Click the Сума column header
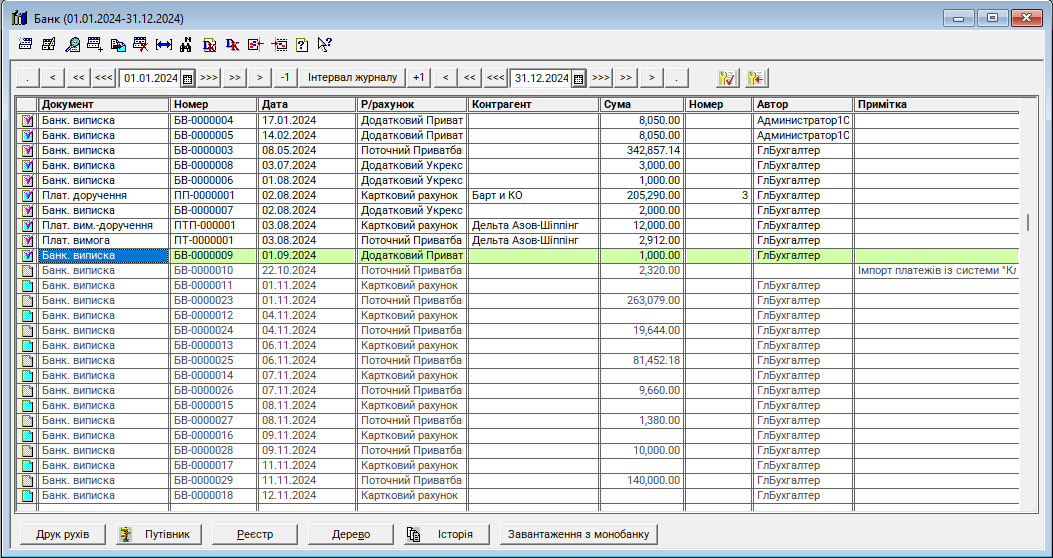Viewport: 1053px width, 558px height. [x=642, y=104]
